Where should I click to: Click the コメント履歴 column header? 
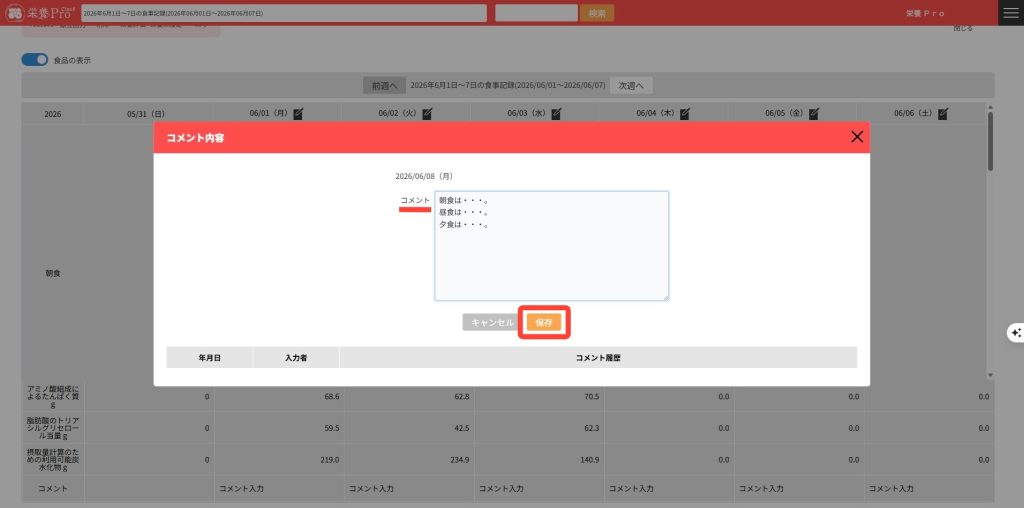(598, 358)
